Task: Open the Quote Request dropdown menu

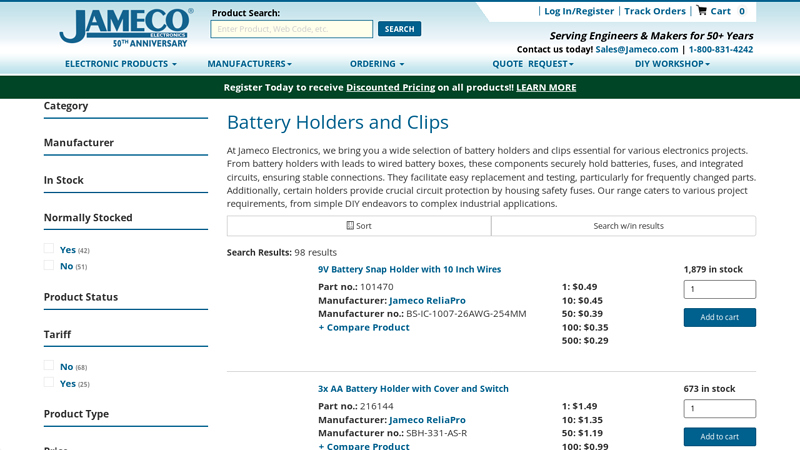Action: click(x=533, y=64)
